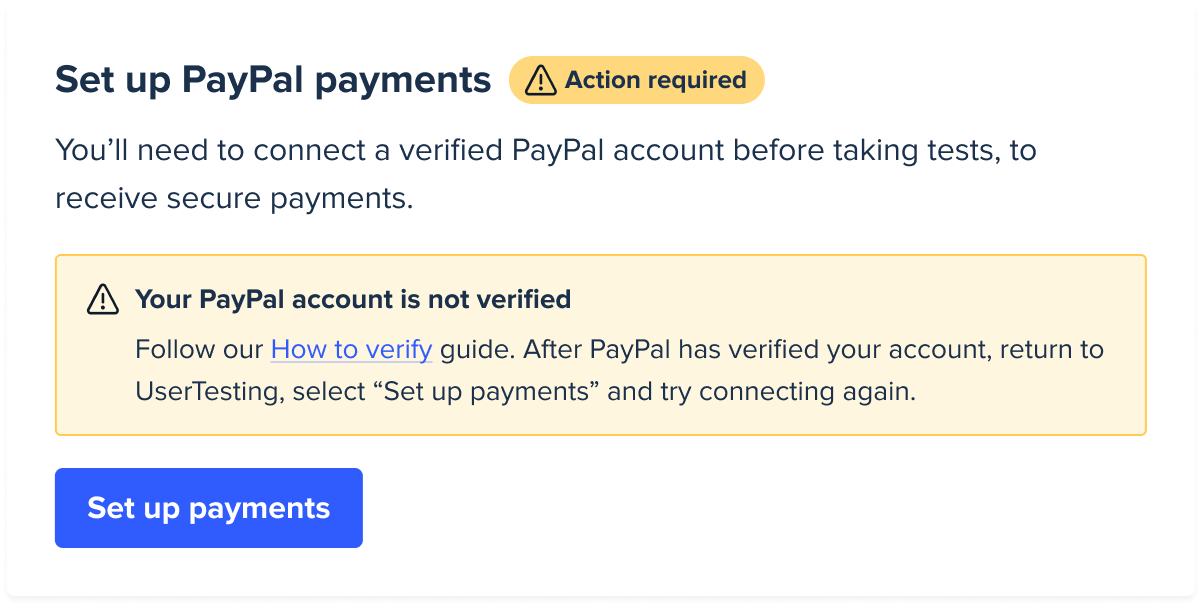Select the Action required status badge

click(637, 80)
